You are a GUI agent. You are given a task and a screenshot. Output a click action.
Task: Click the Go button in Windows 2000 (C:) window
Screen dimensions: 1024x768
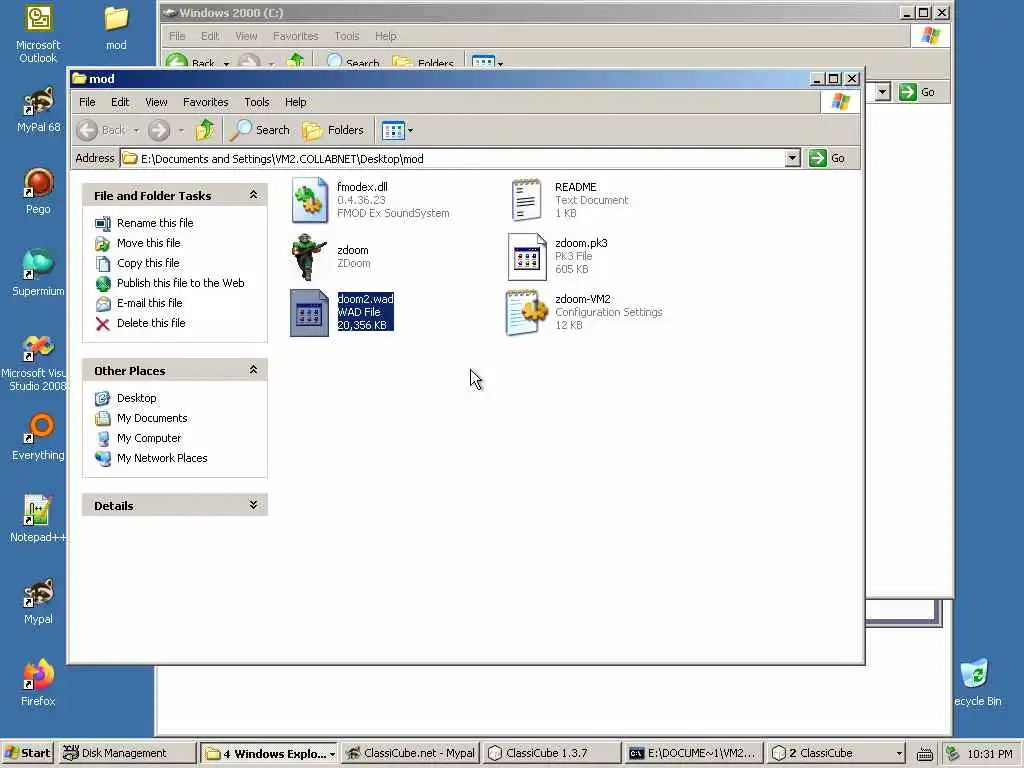click(x=917, y=92)
